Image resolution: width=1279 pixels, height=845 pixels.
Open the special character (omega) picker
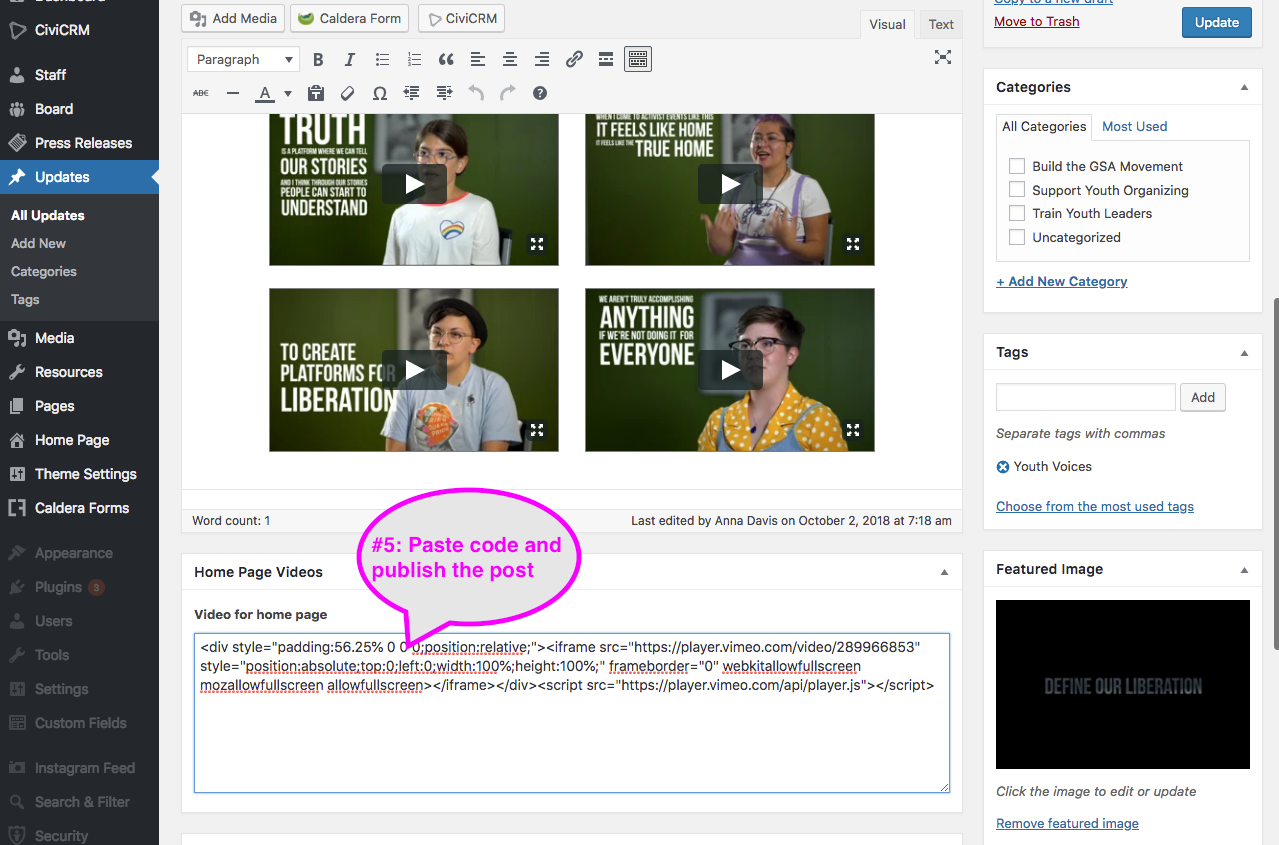coord(380,93)
